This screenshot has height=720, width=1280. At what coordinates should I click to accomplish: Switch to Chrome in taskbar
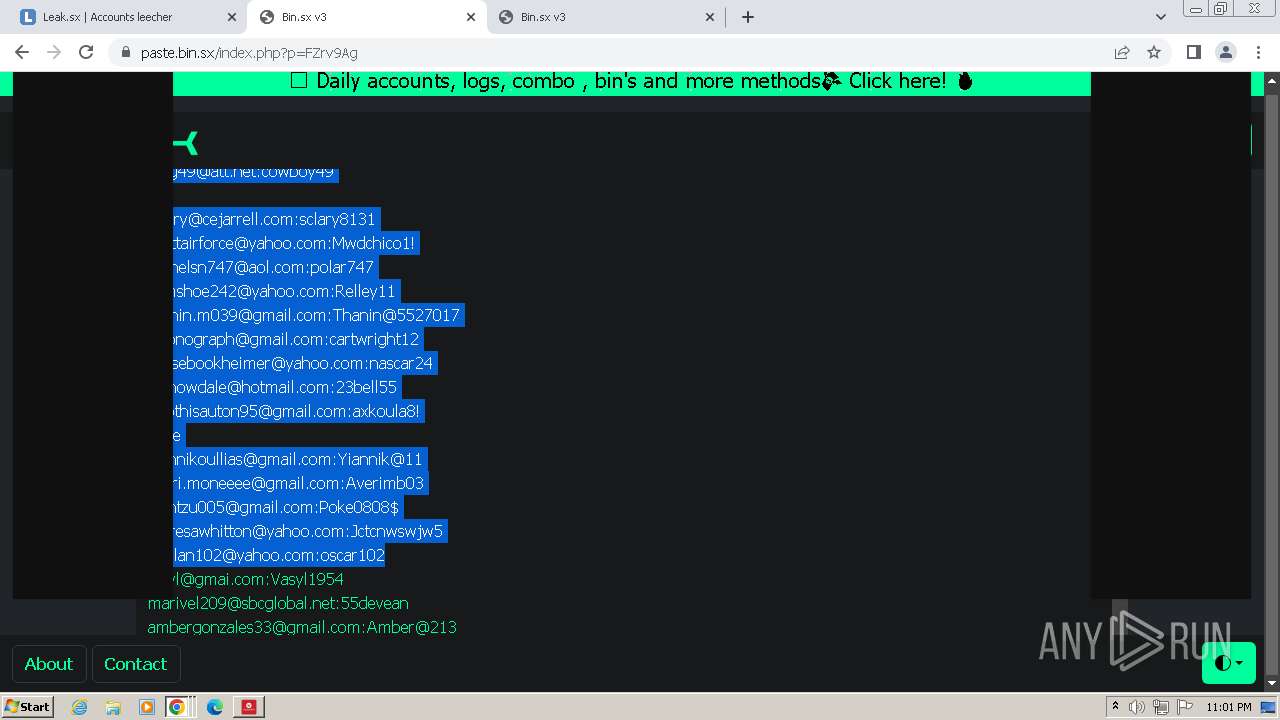pos(177,707)
